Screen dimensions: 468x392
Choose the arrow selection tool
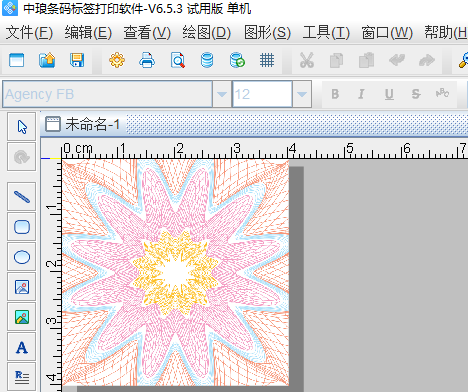pyautogui.click(x=22, y=127)
